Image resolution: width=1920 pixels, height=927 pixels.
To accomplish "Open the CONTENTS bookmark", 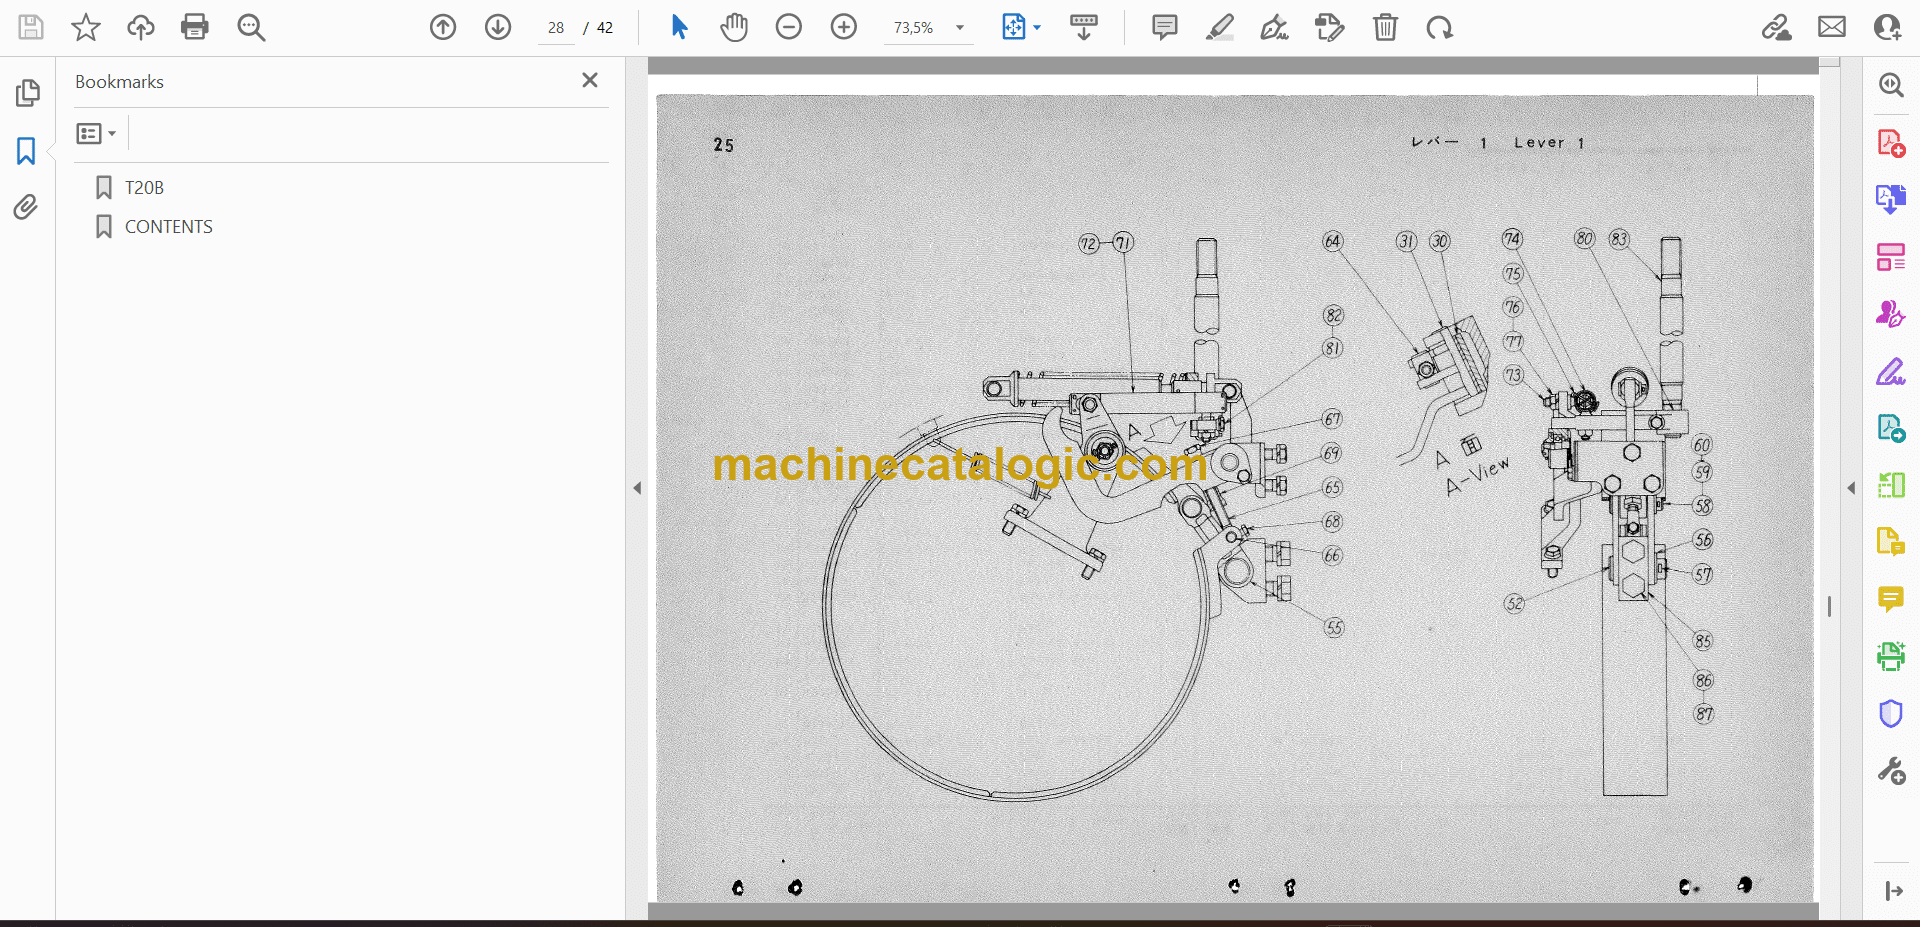I will (x=168, y=227).
